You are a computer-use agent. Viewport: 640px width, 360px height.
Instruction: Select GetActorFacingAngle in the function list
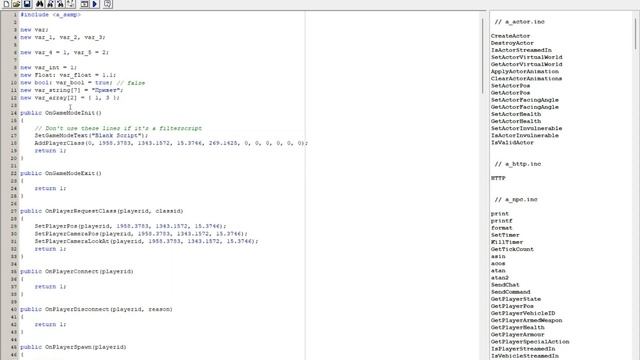[x=524, y=107]
